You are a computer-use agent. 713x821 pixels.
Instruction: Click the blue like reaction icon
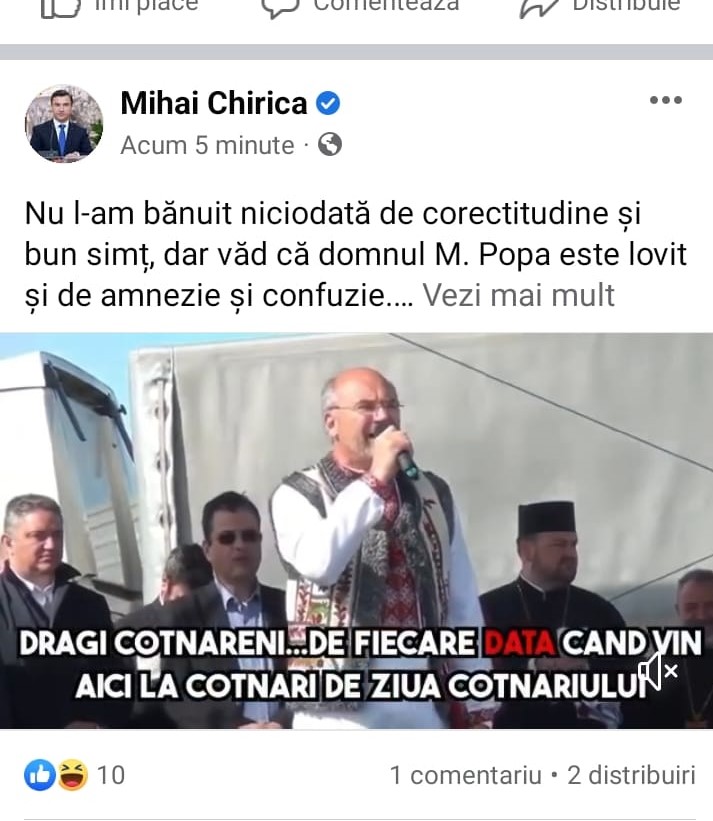[40, 775]
